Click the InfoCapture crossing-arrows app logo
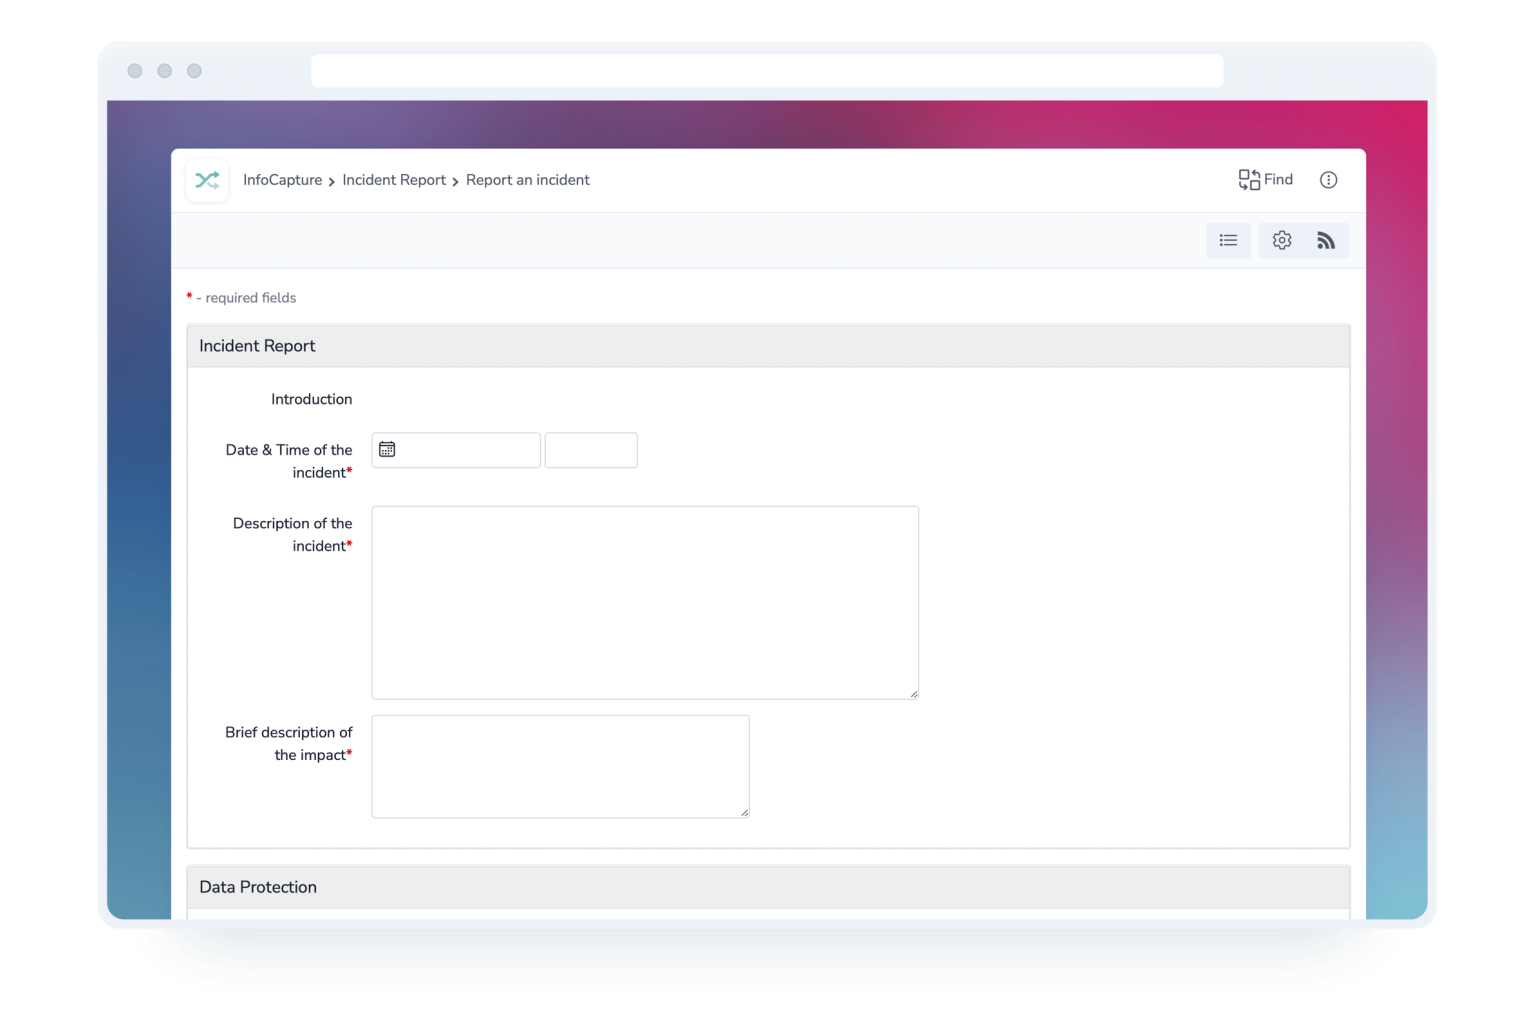Screen dimensions: 1536x1024 point(207,180)
